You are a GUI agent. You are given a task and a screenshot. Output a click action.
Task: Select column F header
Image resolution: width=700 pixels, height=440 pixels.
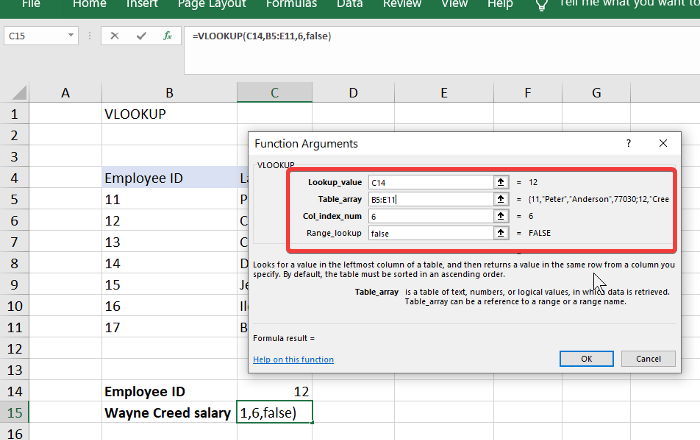(x=528, y=93)
